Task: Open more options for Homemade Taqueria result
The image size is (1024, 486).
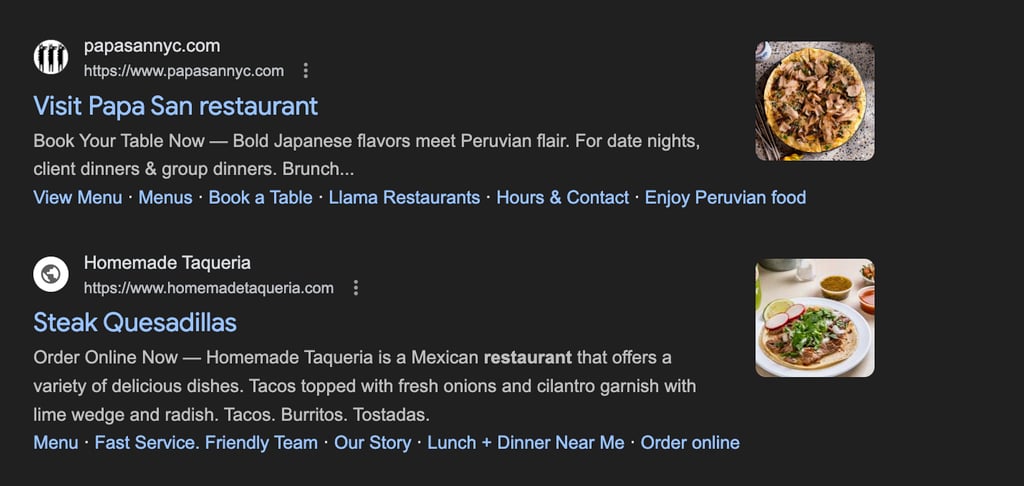Action: click(x=356, y=288)
